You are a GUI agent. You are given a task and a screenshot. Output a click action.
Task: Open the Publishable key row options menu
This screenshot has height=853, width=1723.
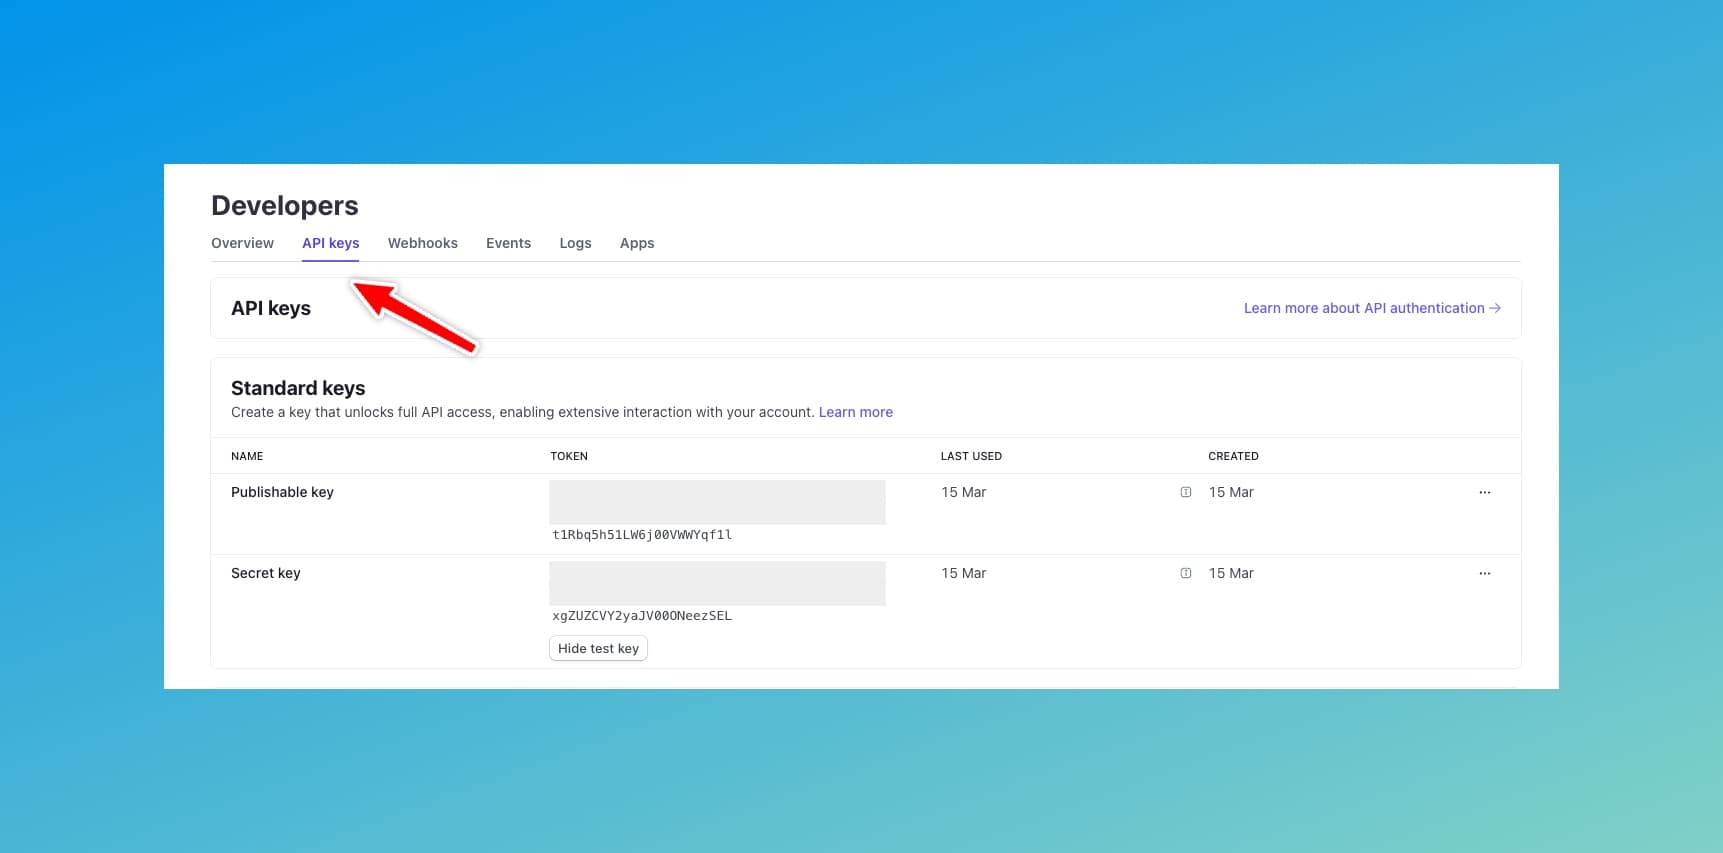point(1484,492)
